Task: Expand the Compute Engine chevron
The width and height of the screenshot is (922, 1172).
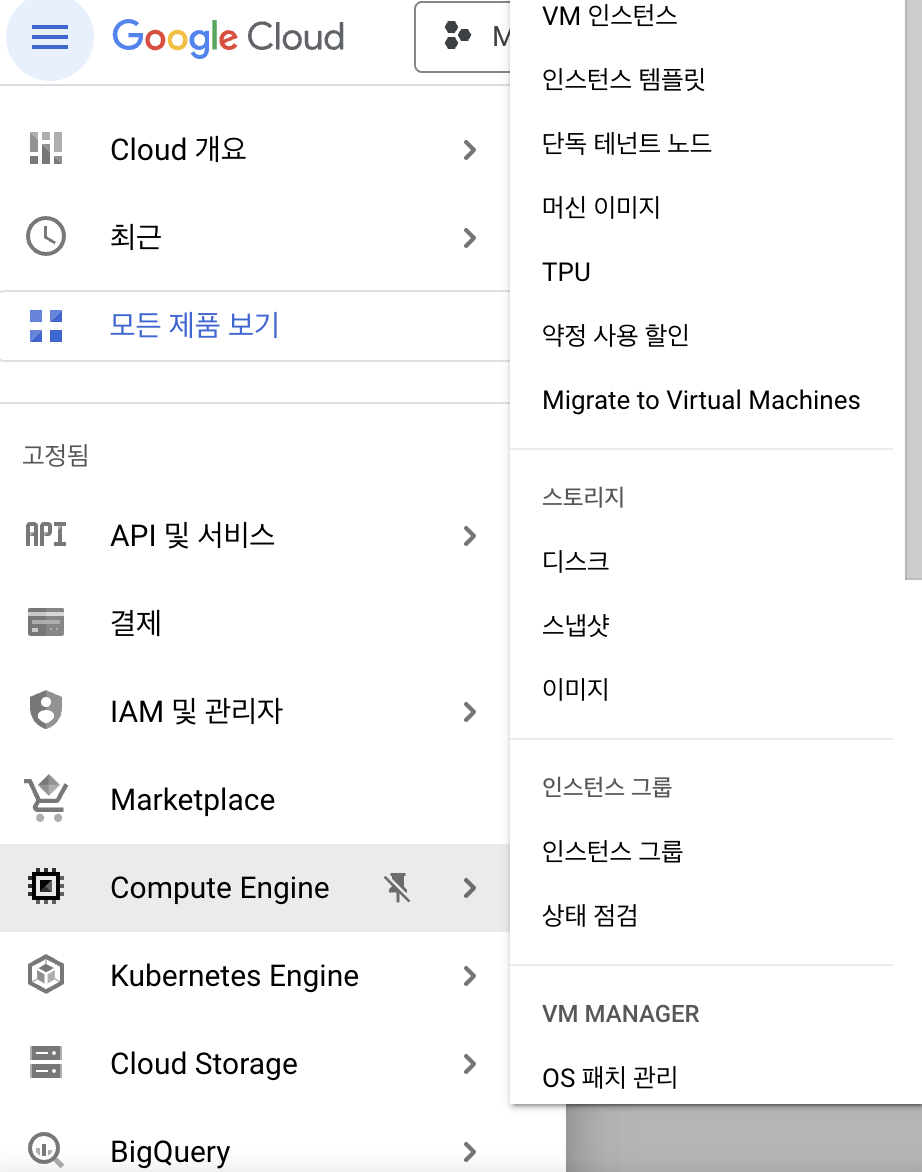Action: tap(469, 888)
